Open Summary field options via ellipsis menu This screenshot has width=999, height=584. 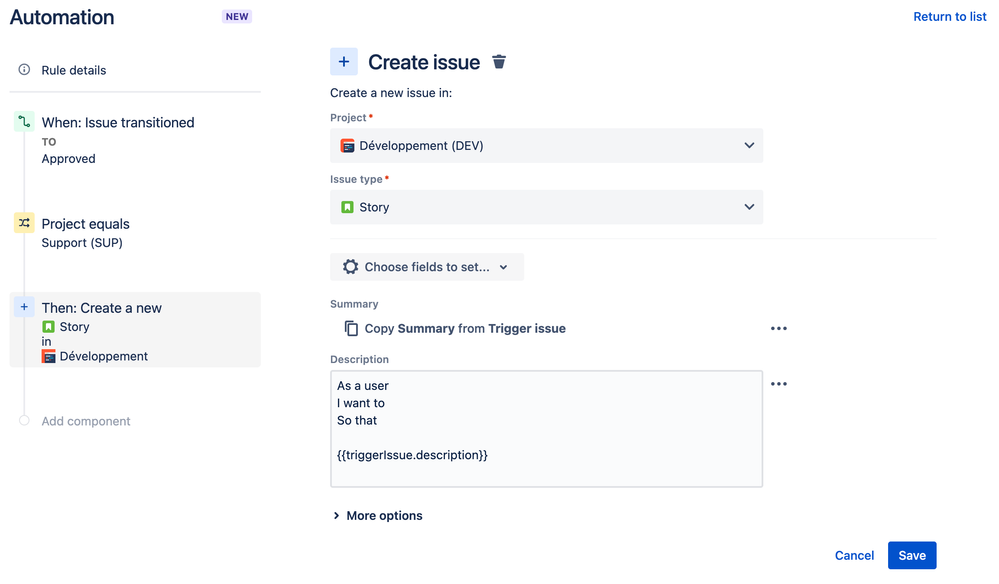pyautogui.click(x=779, y=327)
